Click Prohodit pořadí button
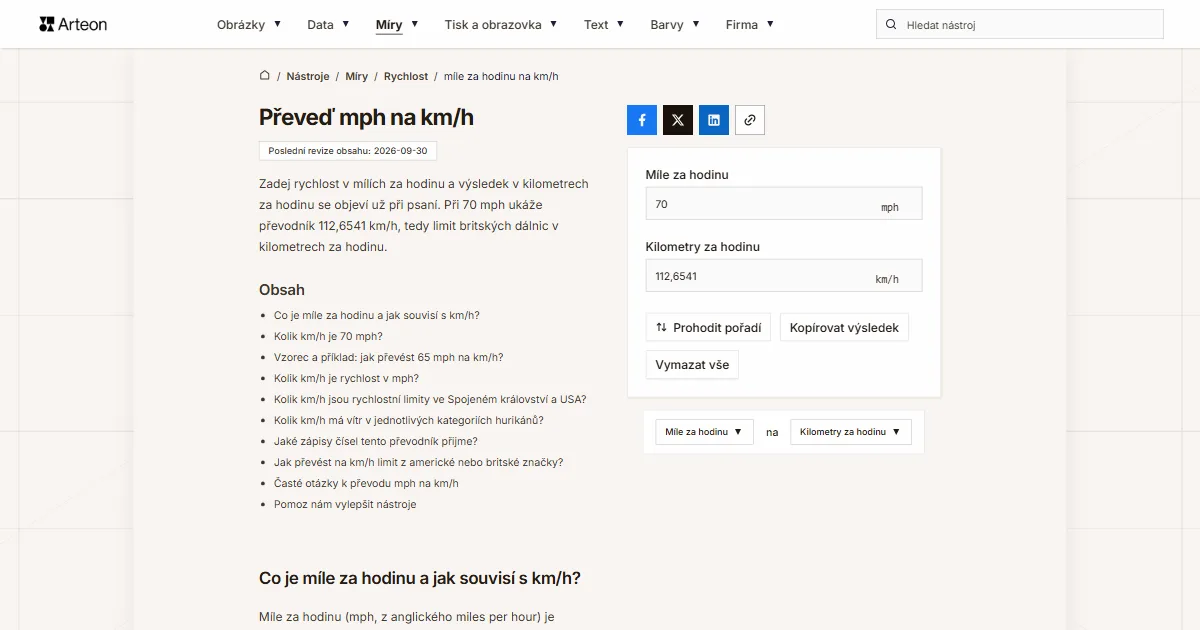This screenshot has height=630, width=1200. click(x=708, y=327)
